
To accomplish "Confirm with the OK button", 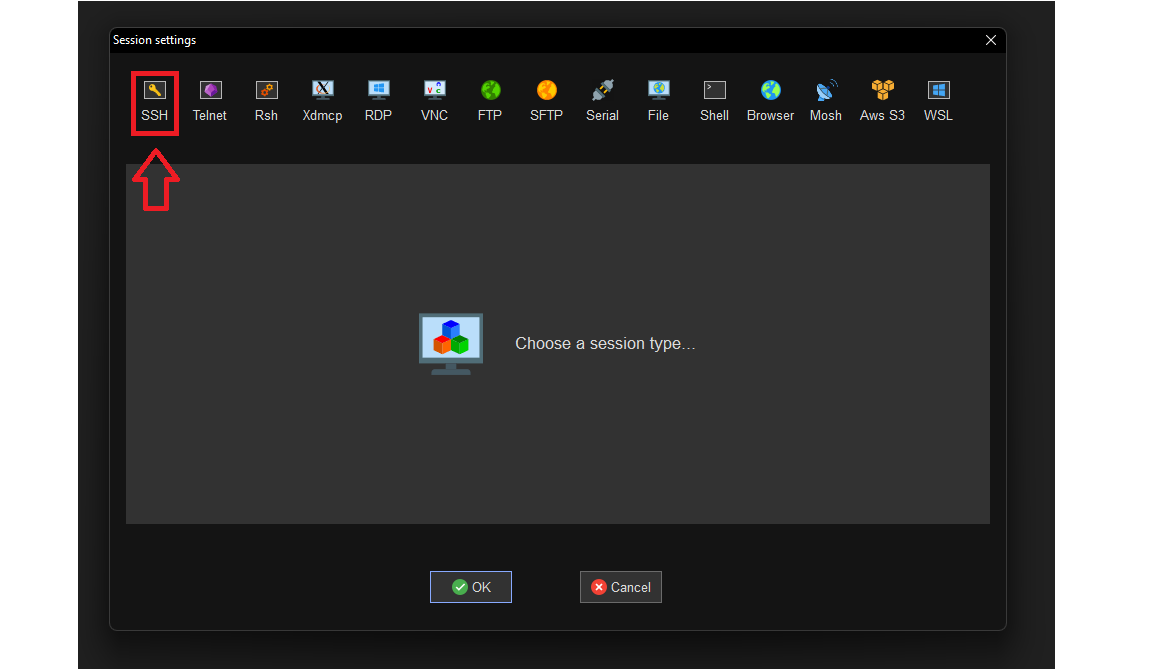I will coord(471,587).
